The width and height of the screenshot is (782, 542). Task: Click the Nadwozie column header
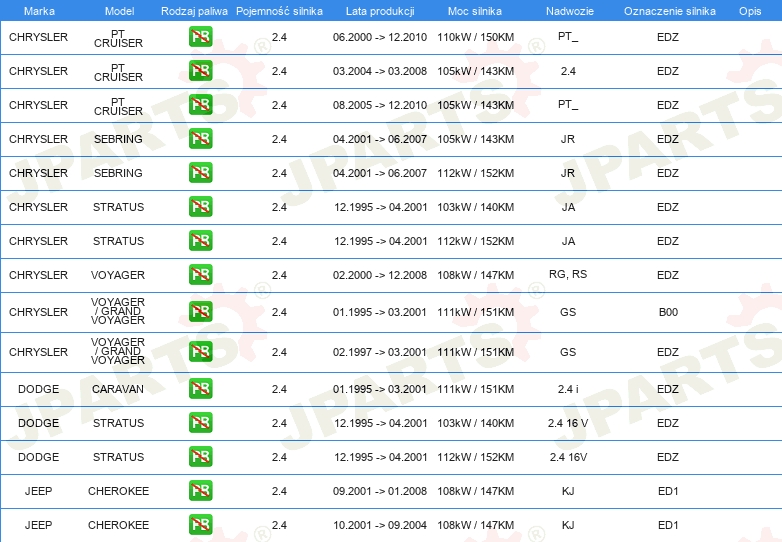570,11
